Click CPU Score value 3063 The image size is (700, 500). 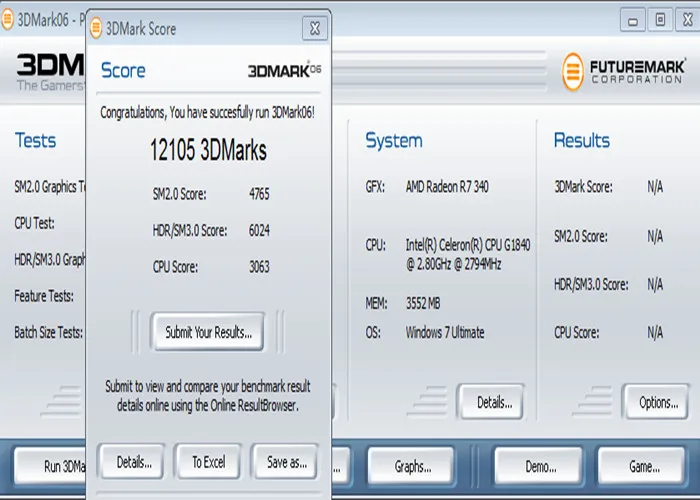click(259, 267)
